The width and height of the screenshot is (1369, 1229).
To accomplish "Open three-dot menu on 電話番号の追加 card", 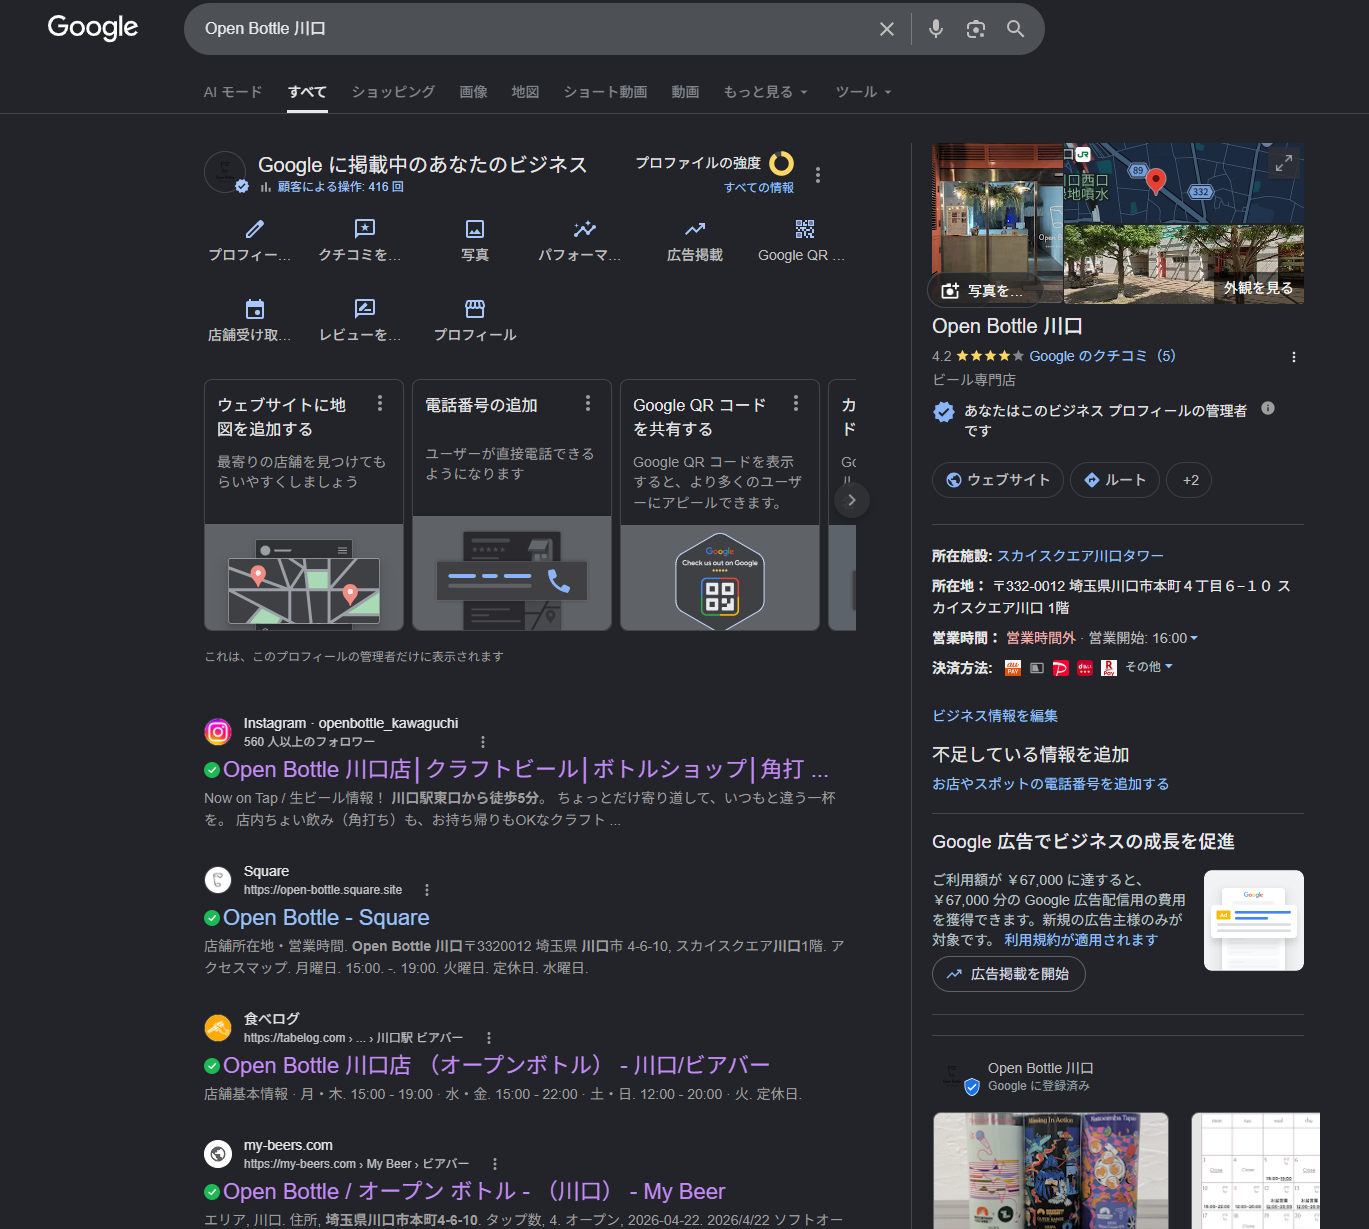I will click(588, 403).
